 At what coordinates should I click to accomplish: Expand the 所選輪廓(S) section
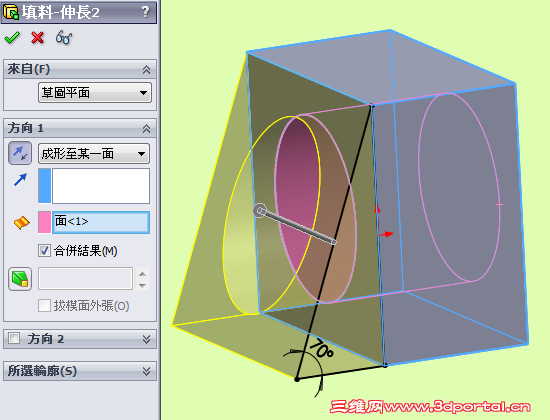(x=147, y=371)
